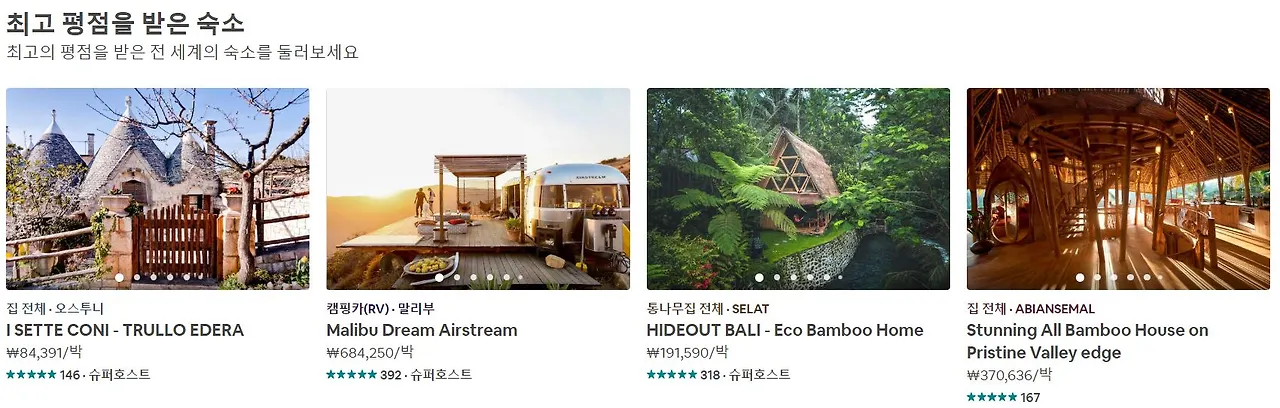This screenshot has width=1280, height=408.
Task: Click the star rating with 146 reviews
Action: (x=31, y=375)
